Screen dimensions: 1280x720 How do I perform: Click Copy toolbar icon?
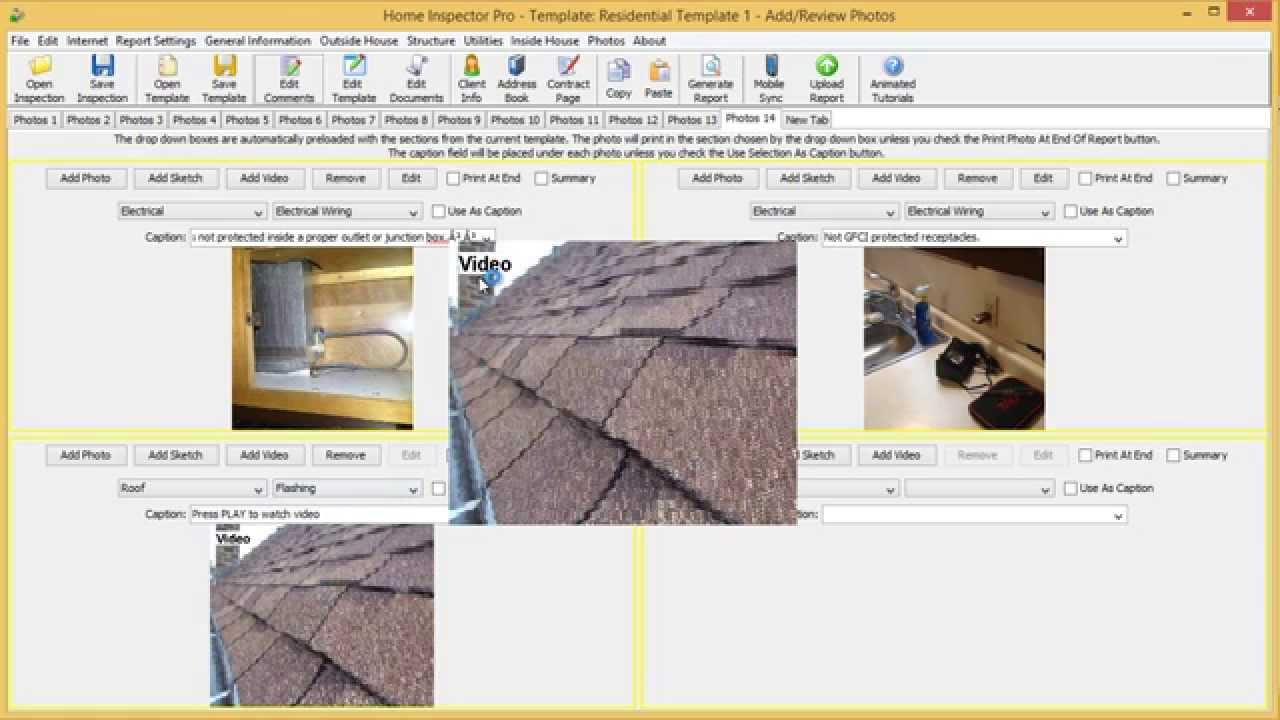pyautogui.click(x=618, y=79)
